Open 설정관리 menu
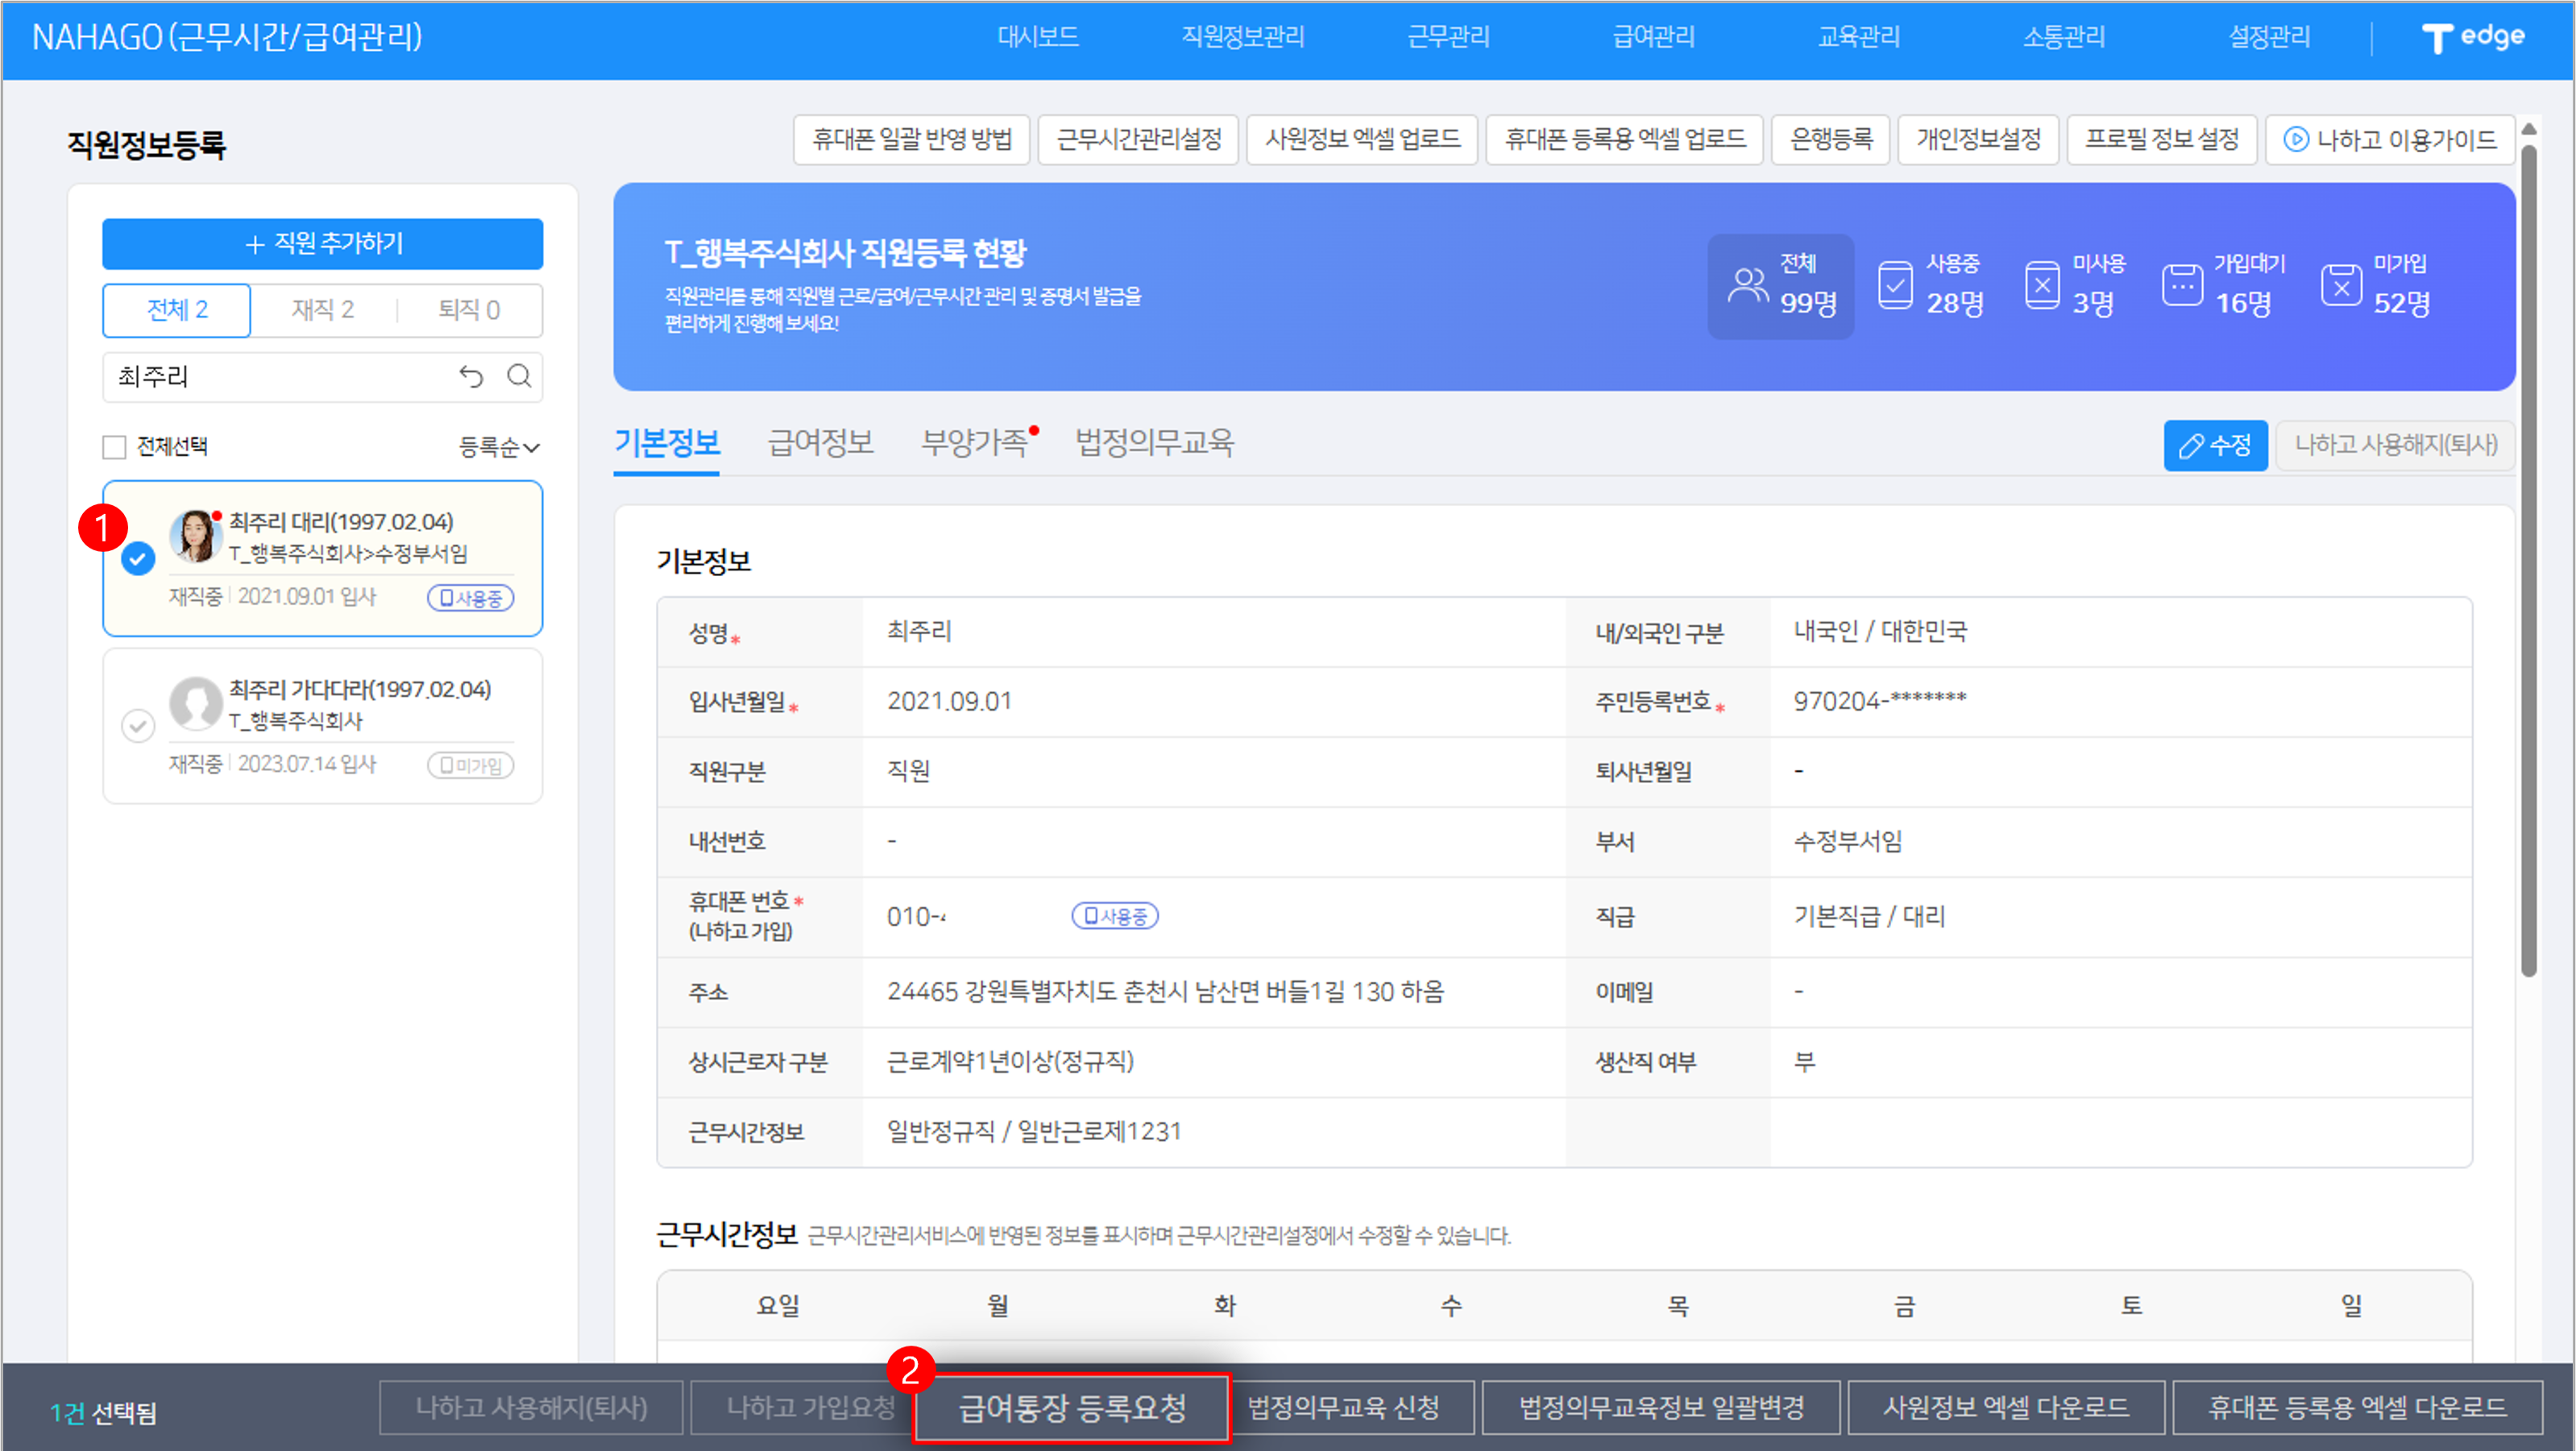 pos(2269,37)
